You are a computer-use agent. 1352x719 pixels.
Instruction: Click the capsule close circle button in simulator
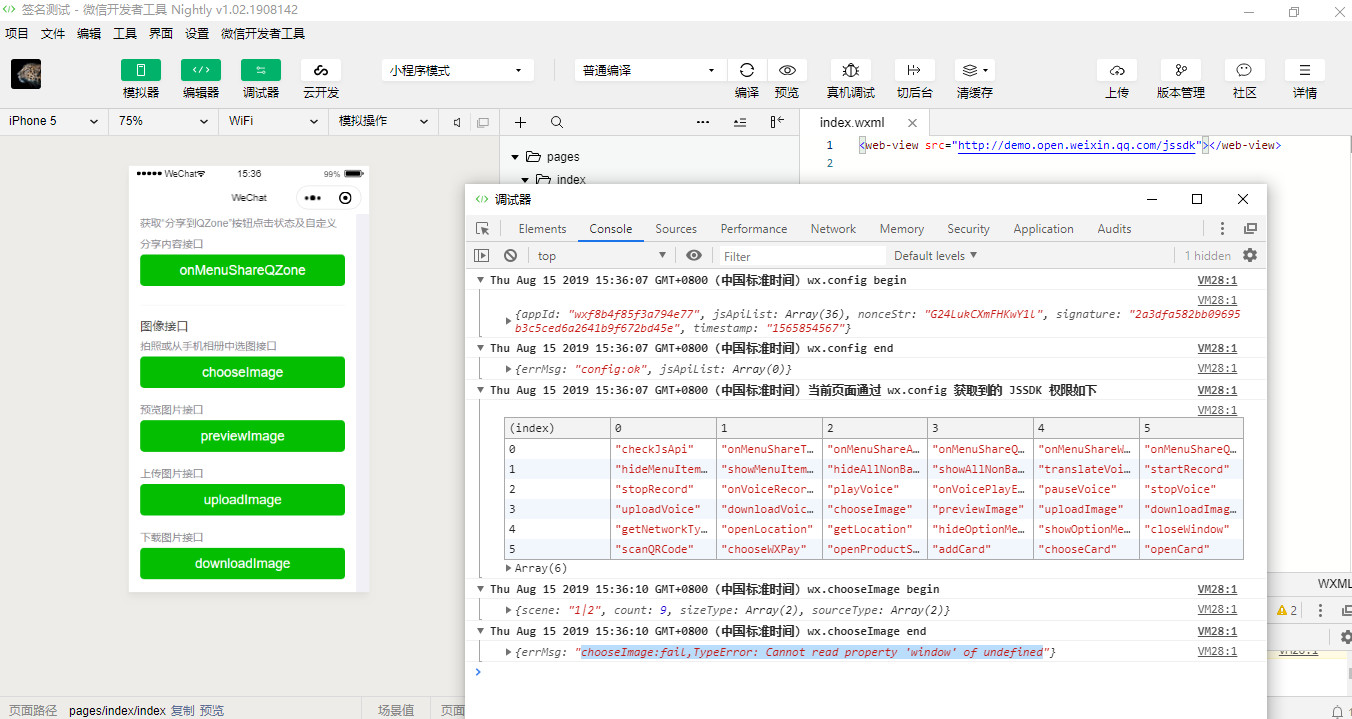pyautogui.click(x=346, y=198)
